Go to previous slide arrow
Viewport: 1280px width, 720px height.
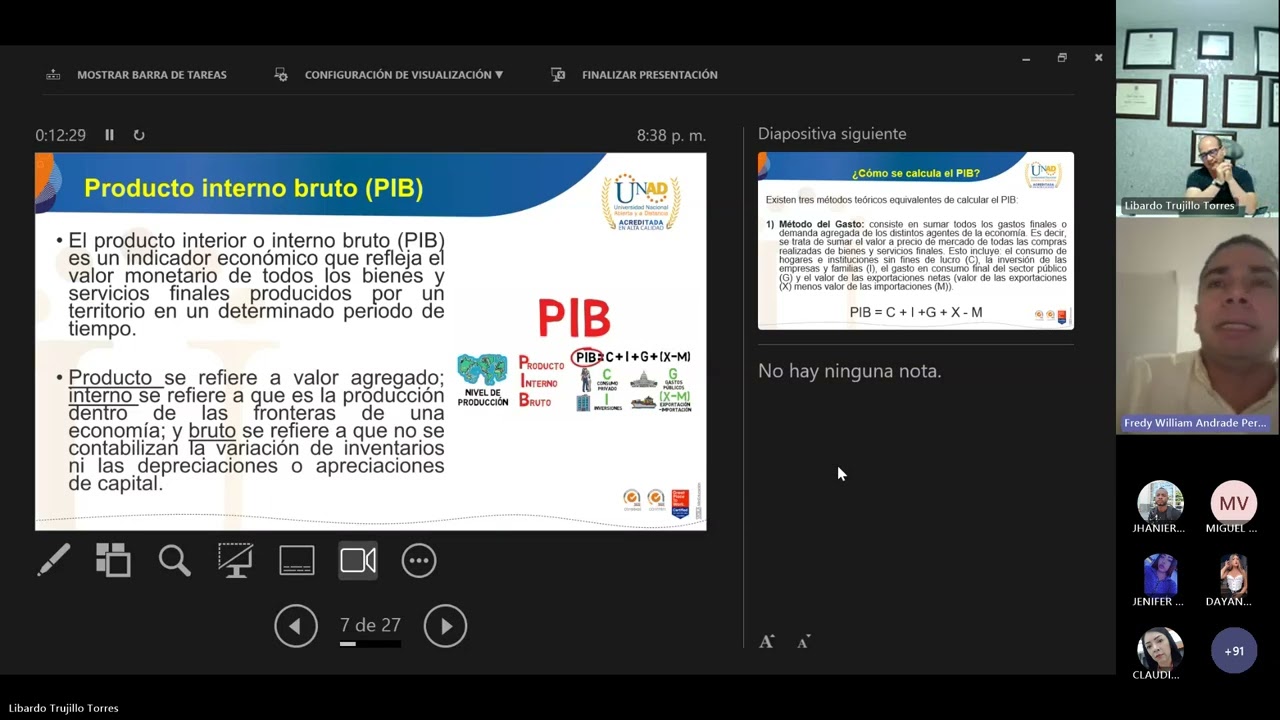(x=296, y=626)
